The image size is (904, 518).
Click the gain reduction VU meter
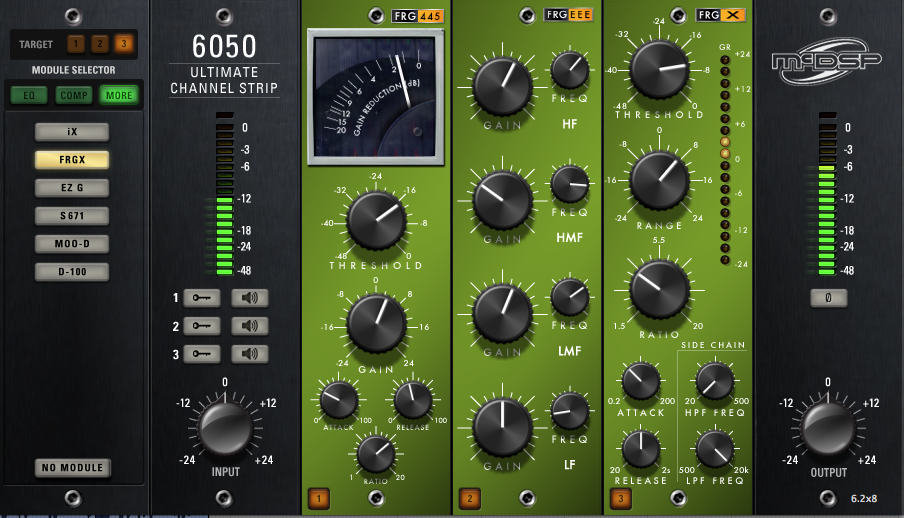[x=376, y=97]
